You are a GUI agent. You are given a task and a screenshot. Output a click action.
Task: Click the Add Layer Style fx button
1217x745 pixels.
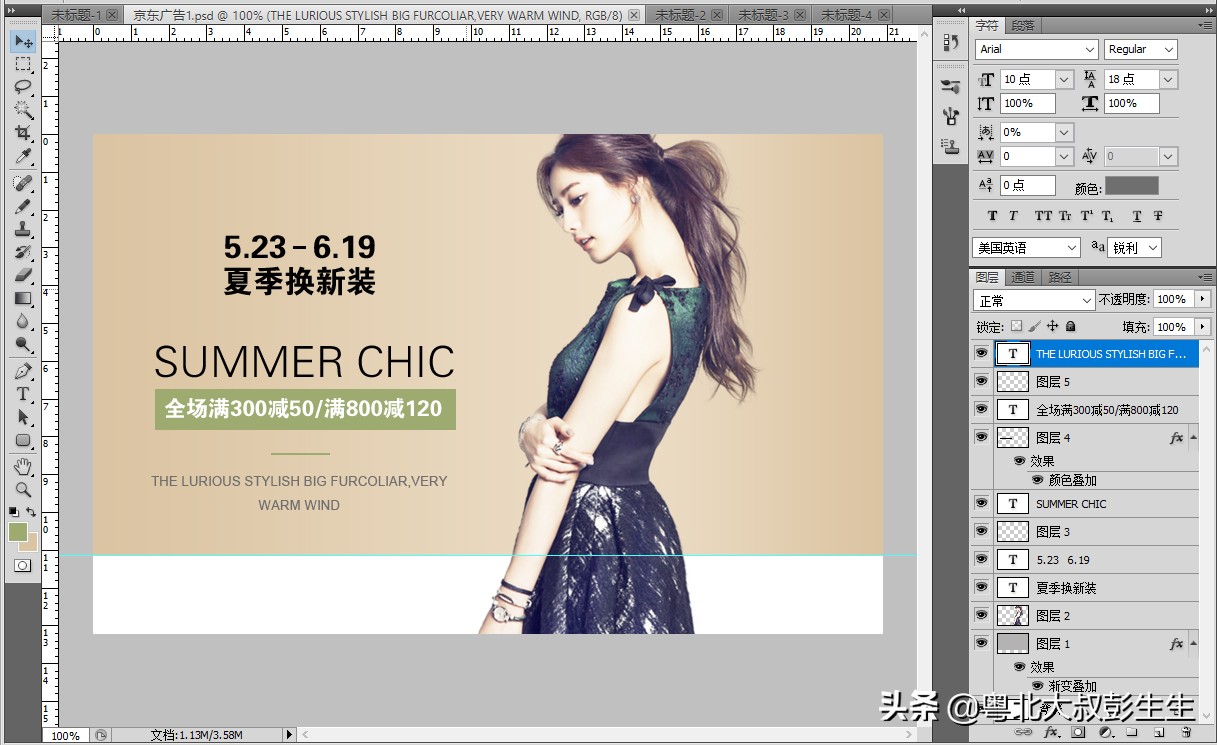click(x=1052, y=731)
